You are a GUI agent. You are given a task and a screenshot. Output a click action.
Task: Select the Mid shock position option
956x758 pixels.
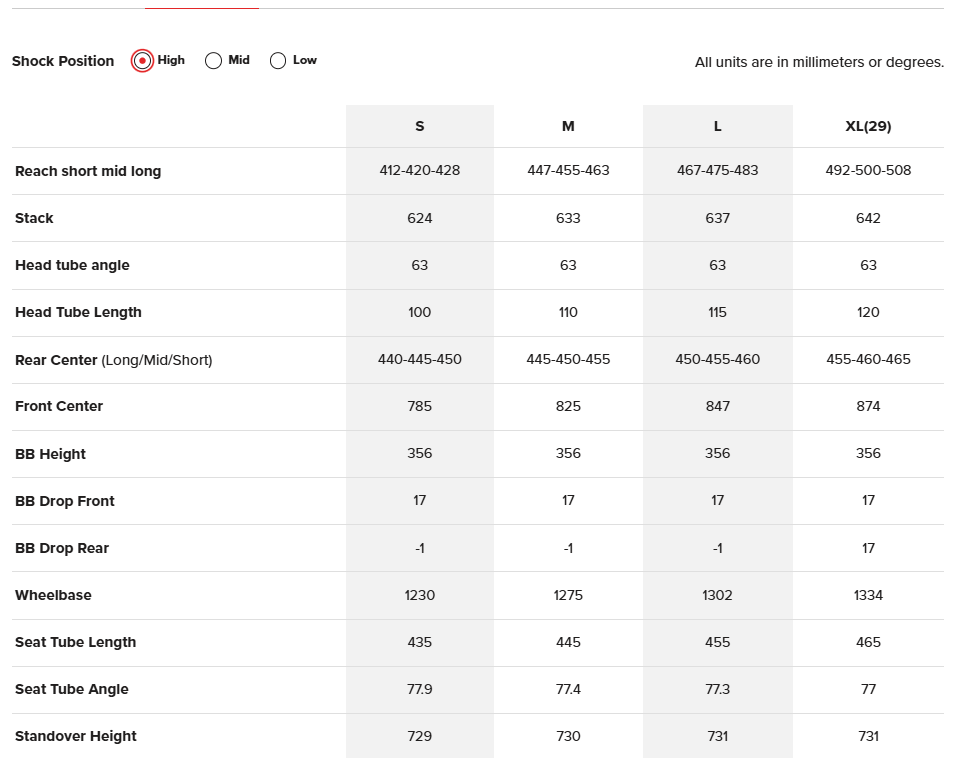pyautogui.click(x=213, y=61)
